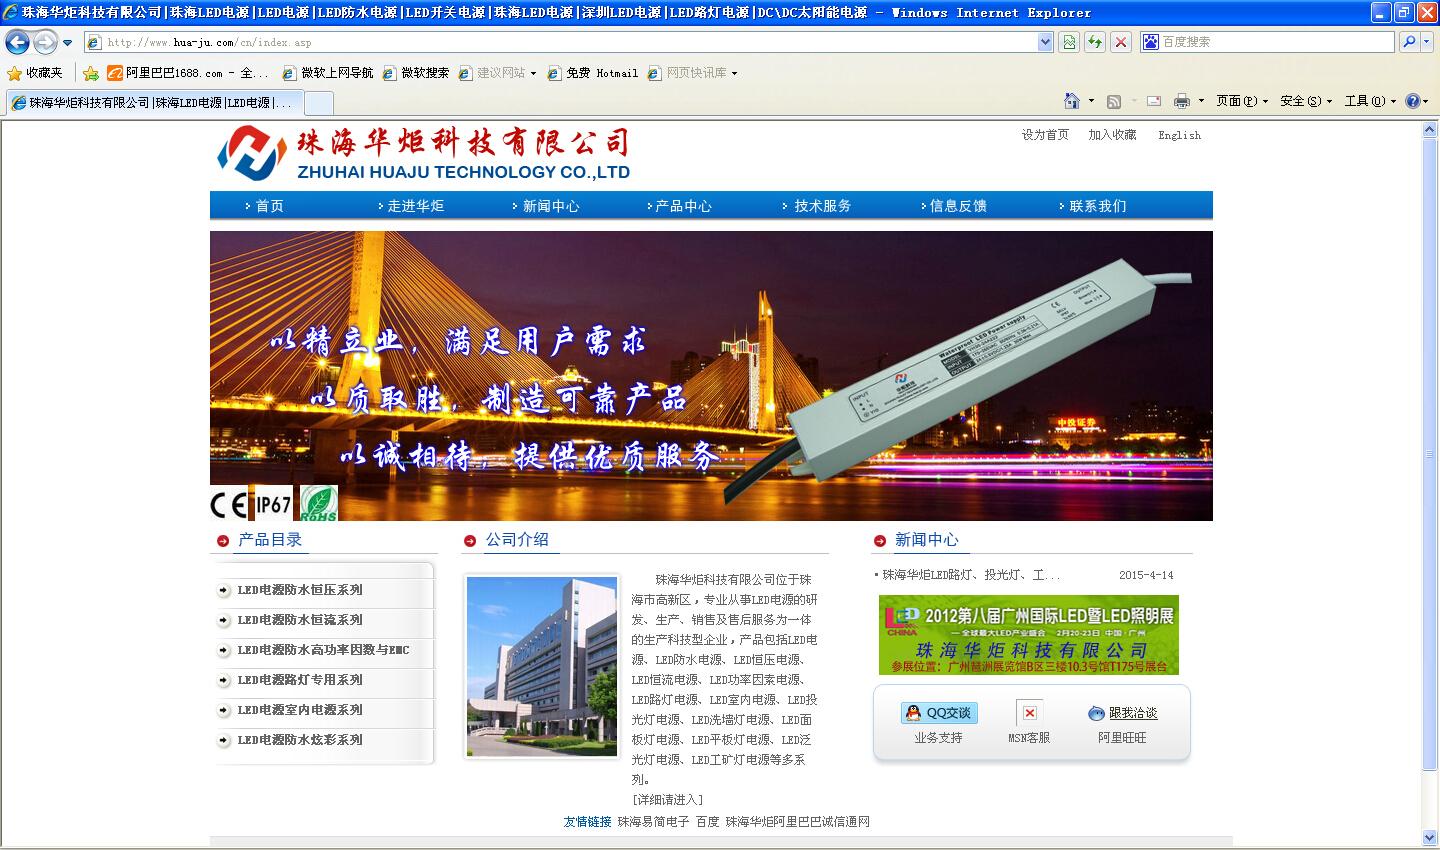Open the 走进华炬 navigation item
Viewport: 1440px width, 850px height.
(x=415, y=206)
